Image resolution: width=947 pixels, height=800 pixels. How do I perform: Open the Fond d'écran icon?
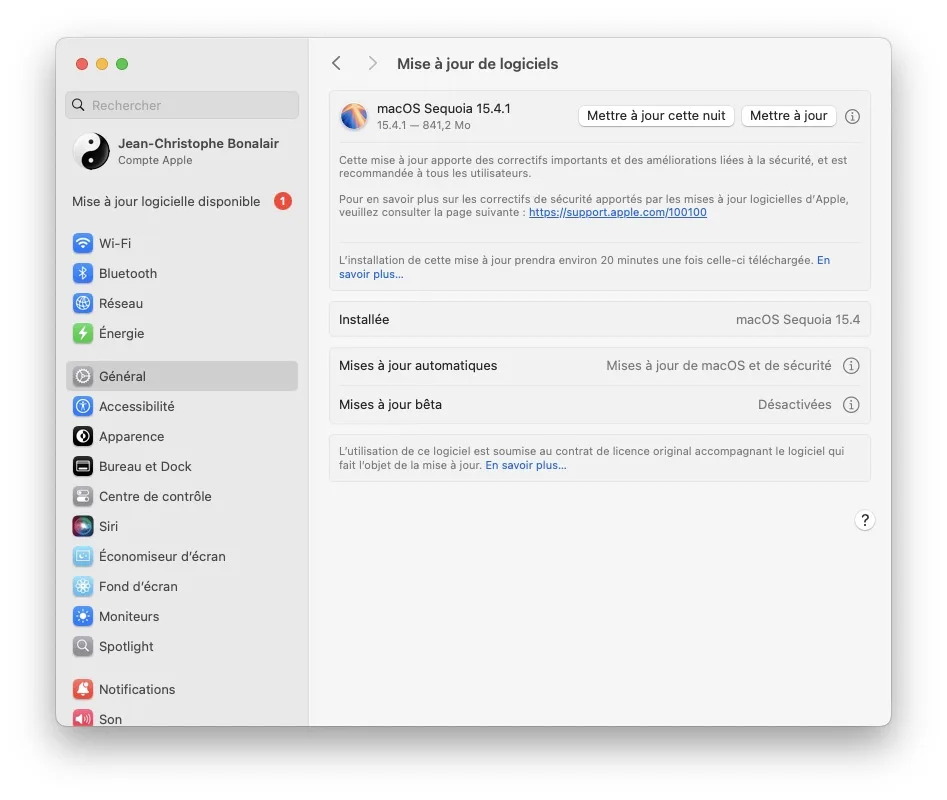click(x=83, y=586)
